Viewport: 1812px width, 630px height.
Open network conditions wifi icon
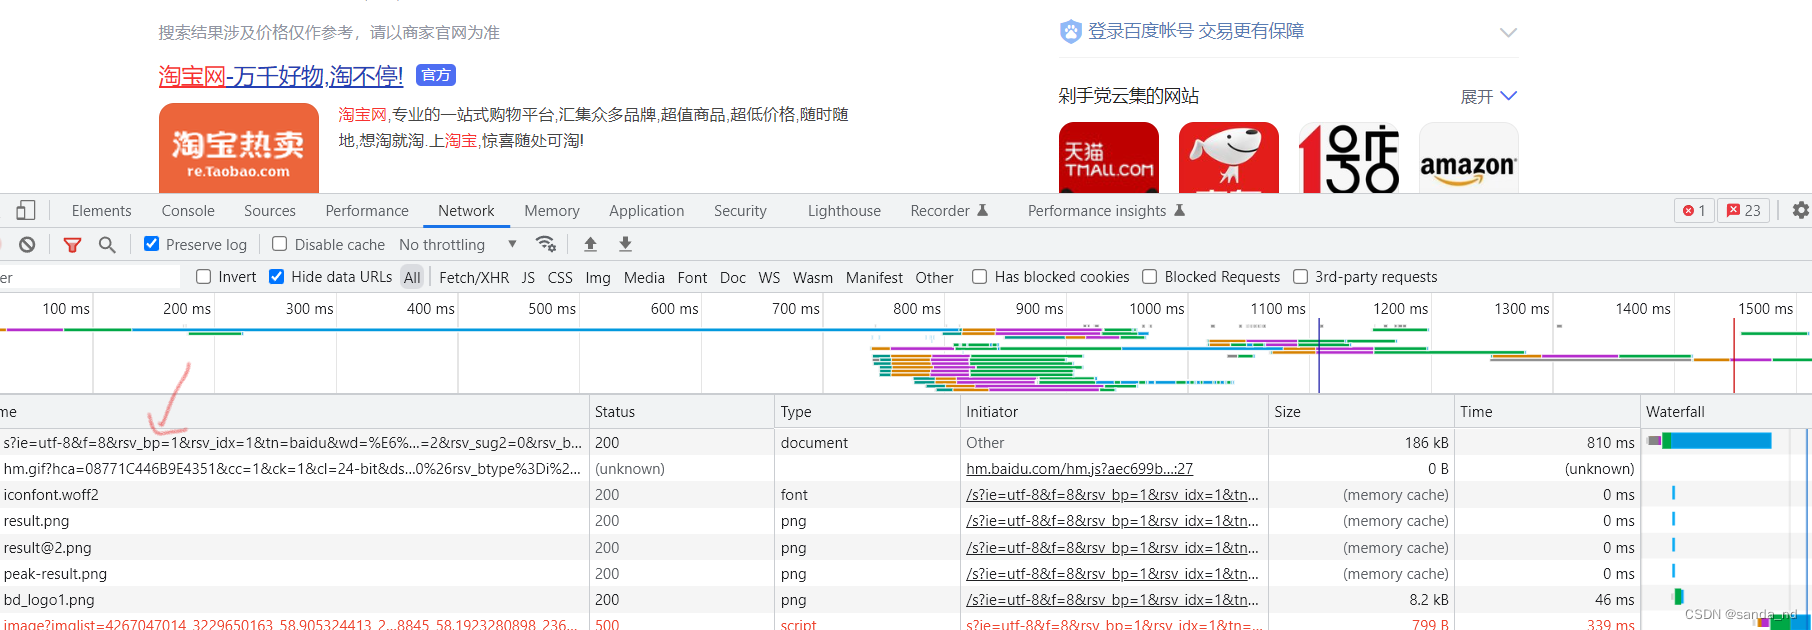click(546, 244)
